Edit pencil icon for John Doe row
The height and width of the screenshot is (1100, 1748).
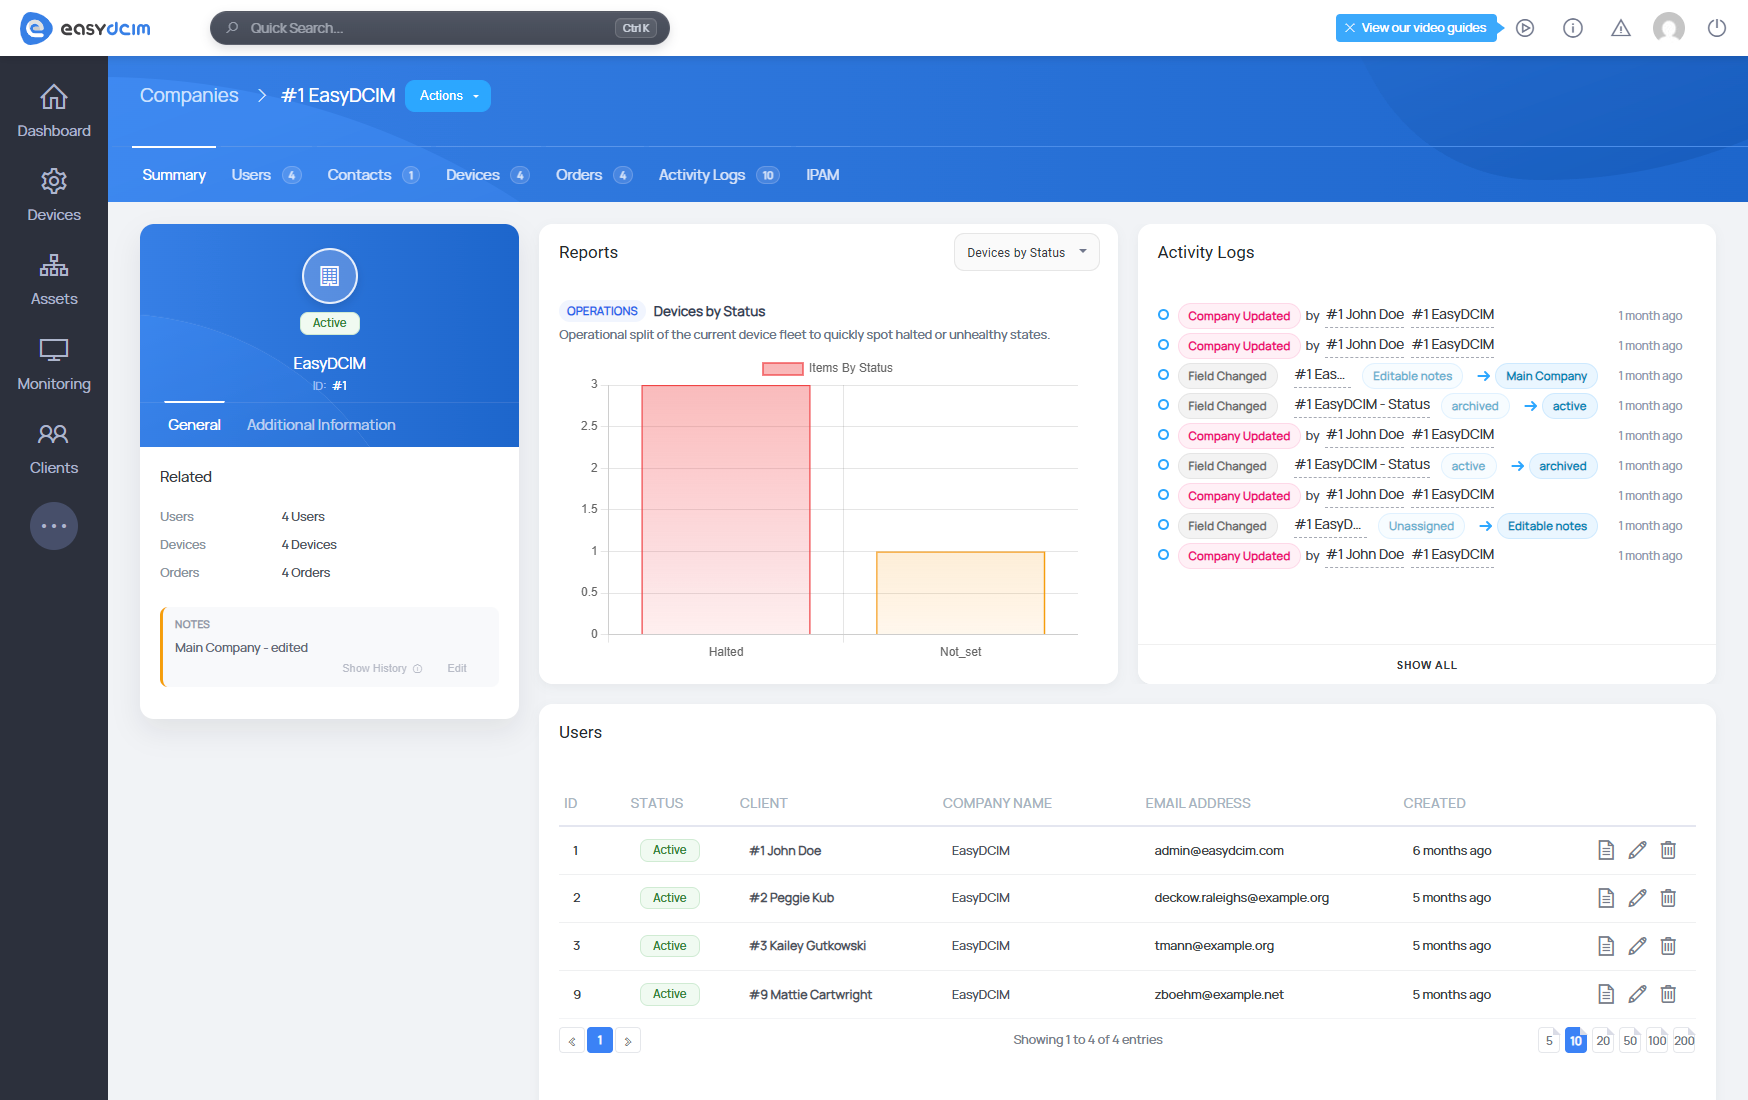click(x=1637, y=850)
